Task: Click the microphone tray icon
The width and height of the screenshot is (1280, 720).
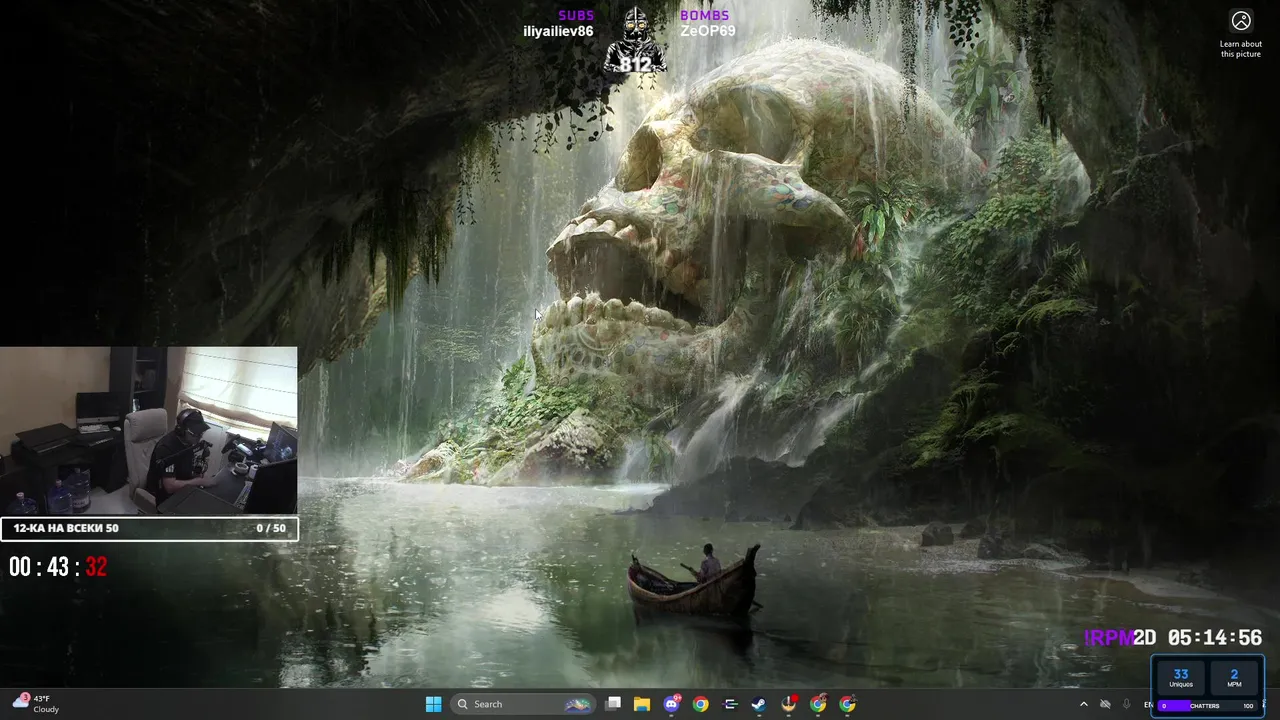Action: click(1127, 704)
